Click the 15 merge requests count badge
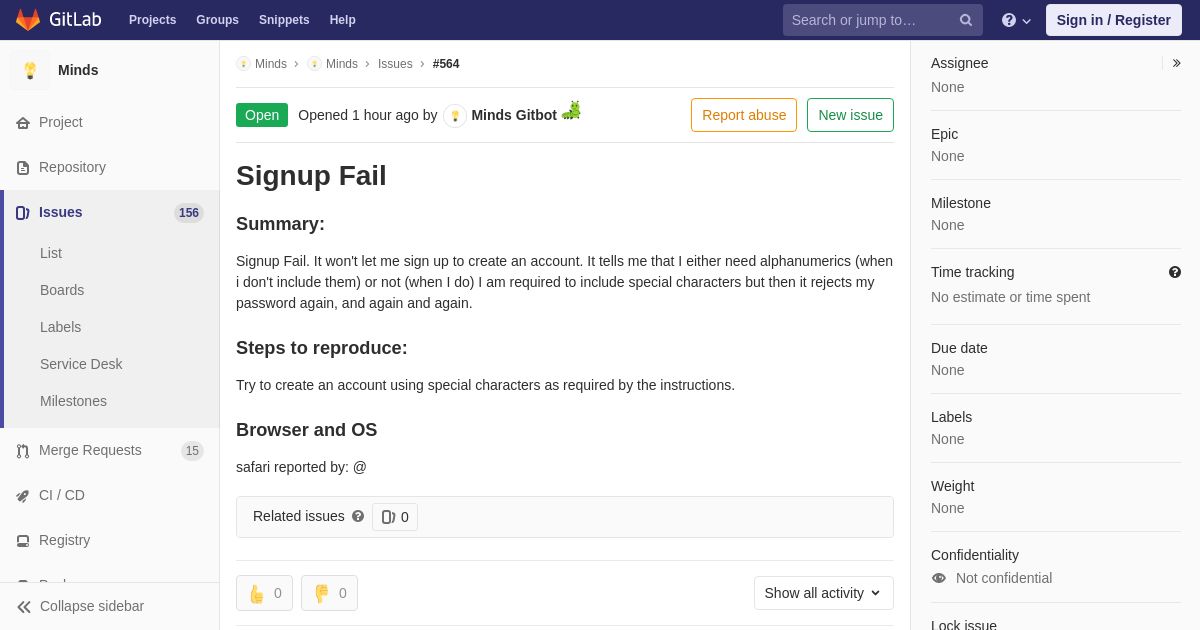 (x=192, y=451)
